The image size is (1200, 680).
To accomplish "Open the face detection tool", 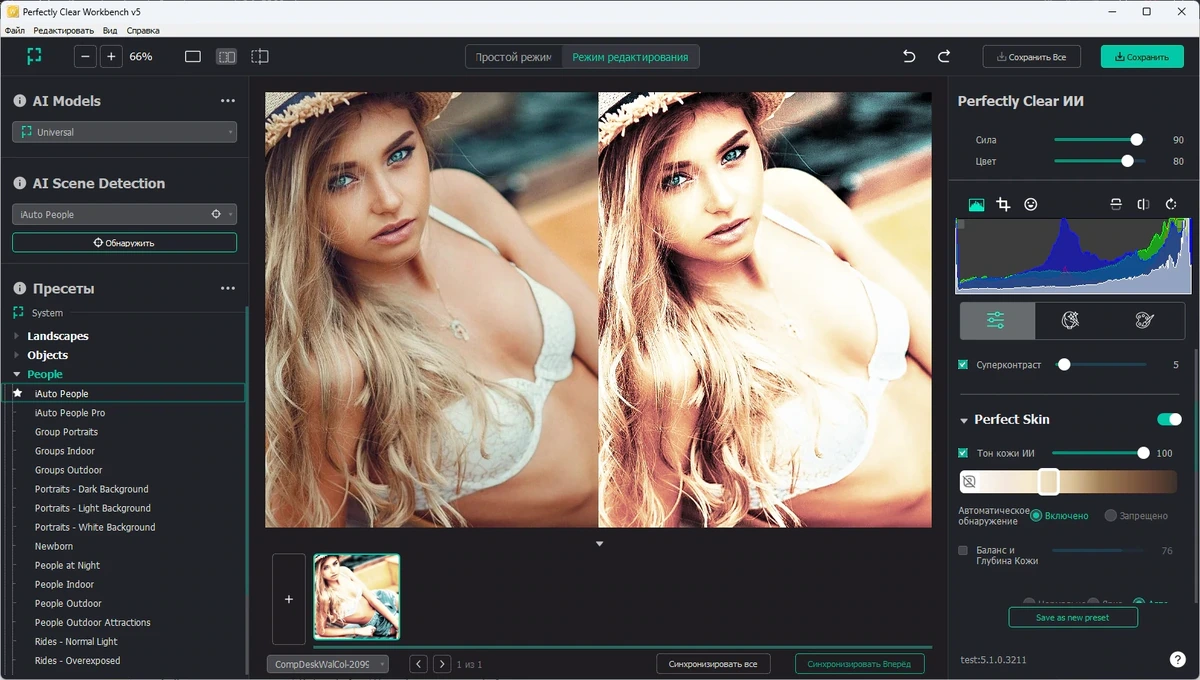I will click(x=1030, y=204).
